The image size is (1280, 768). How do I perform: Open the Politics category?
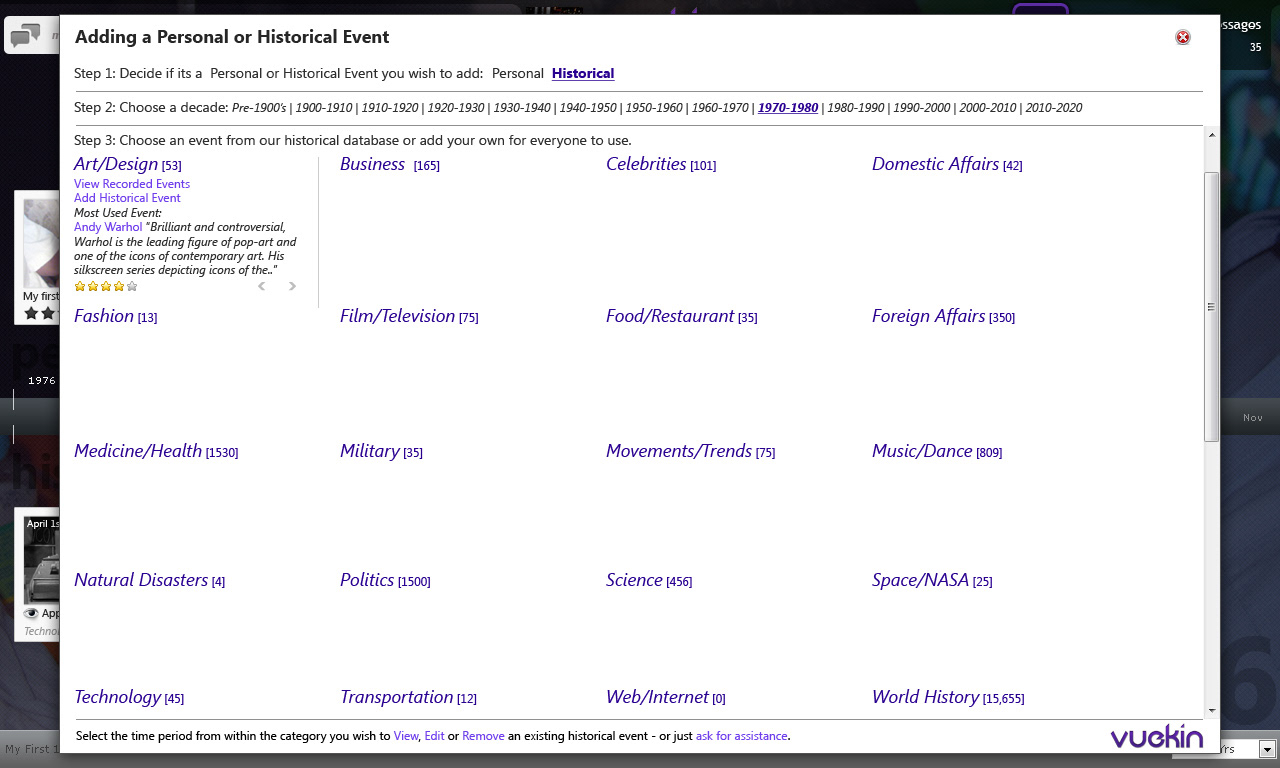pos(367,580)
